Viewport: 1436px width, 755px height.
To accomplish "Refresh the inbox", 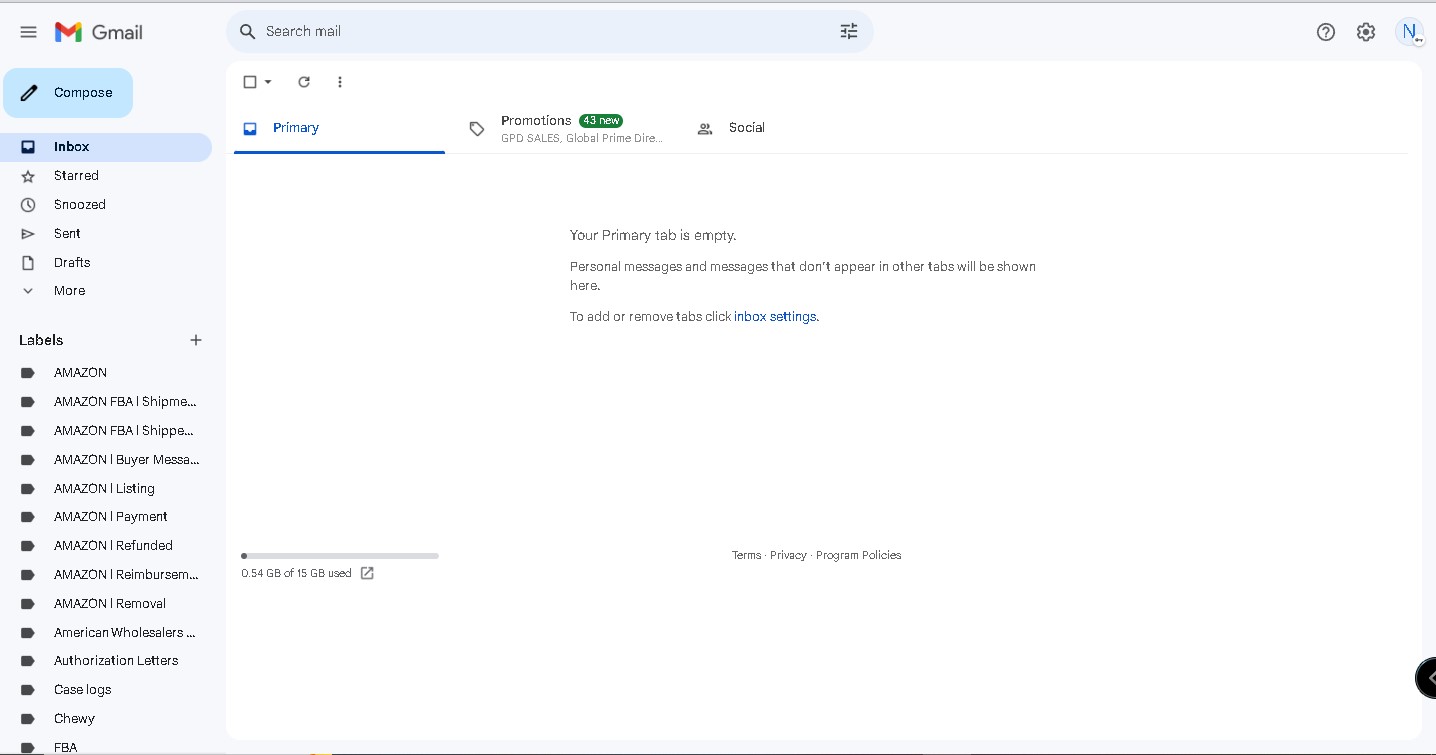I will [x=304, y=82].
